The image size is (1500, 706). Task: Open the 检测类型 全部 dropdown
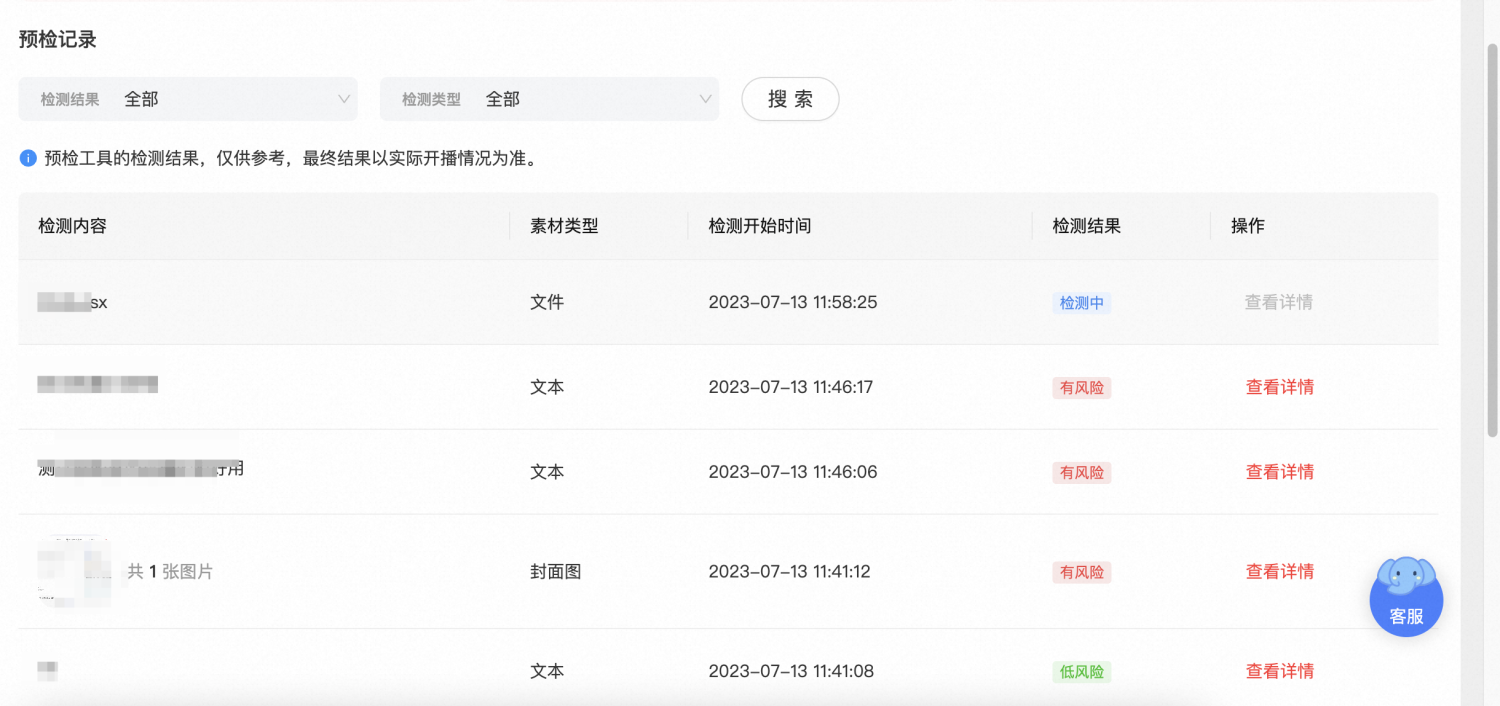pyautogui.click(x=549, y=99)
